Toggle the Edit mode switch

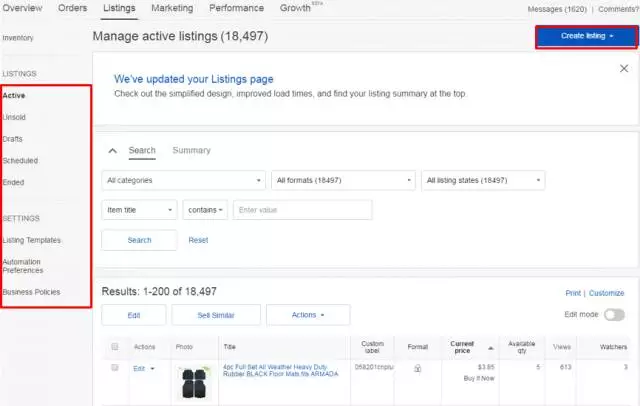coord(614,315)
